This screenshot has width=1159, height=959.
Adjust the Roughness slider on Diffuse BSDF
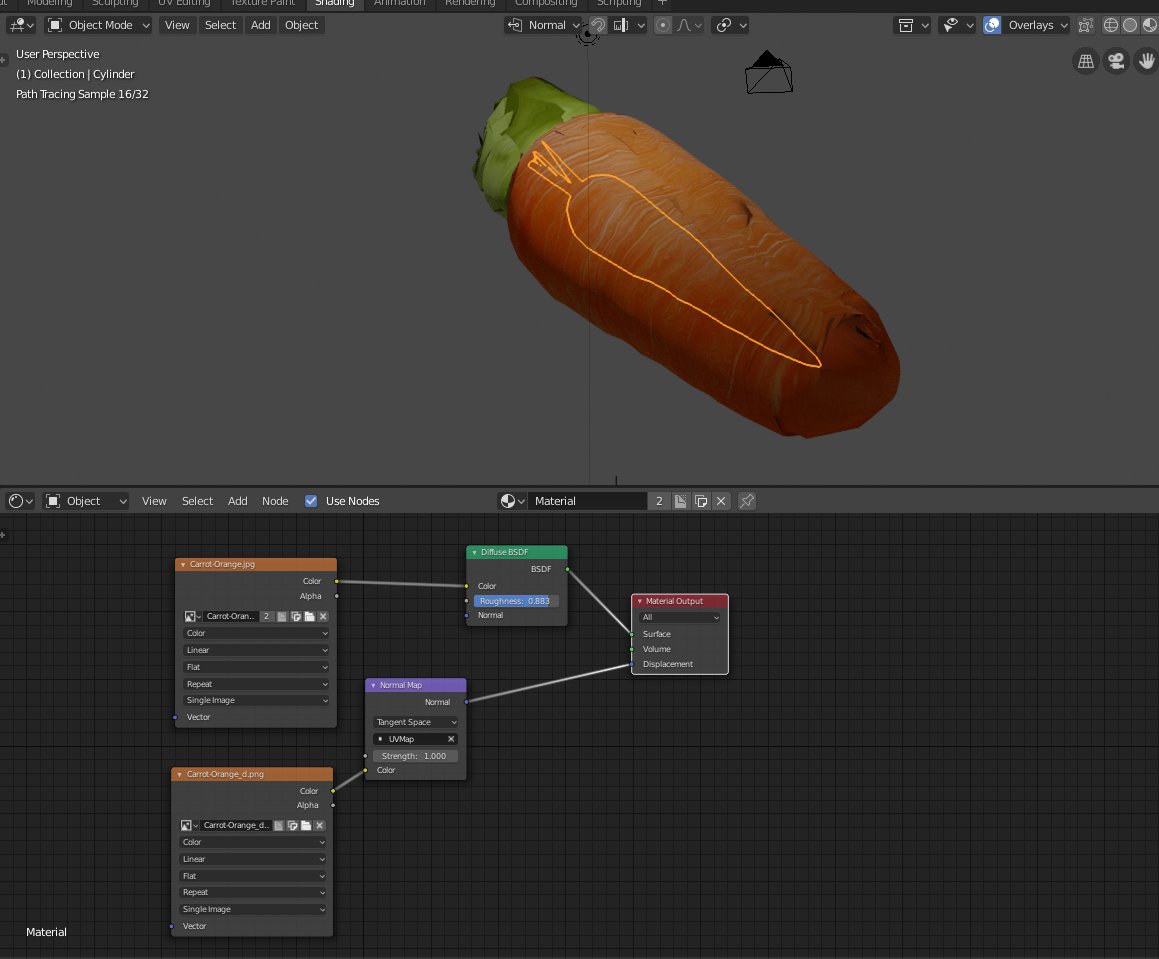pyautogui.click(x=515, y=600)
